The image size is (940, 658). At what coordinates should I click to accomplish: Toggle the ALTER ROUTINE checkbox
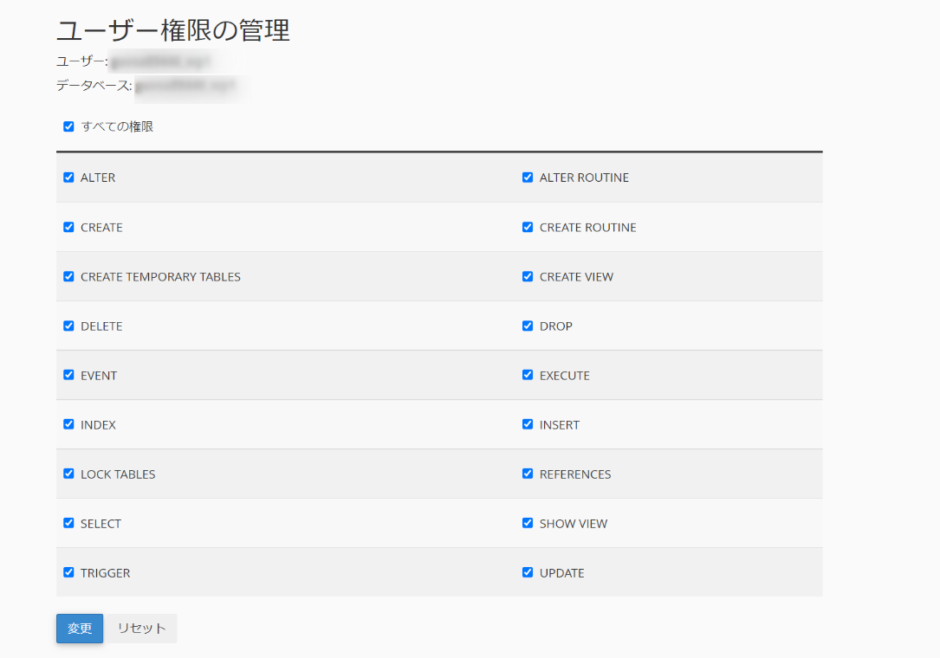click(528, 178)
